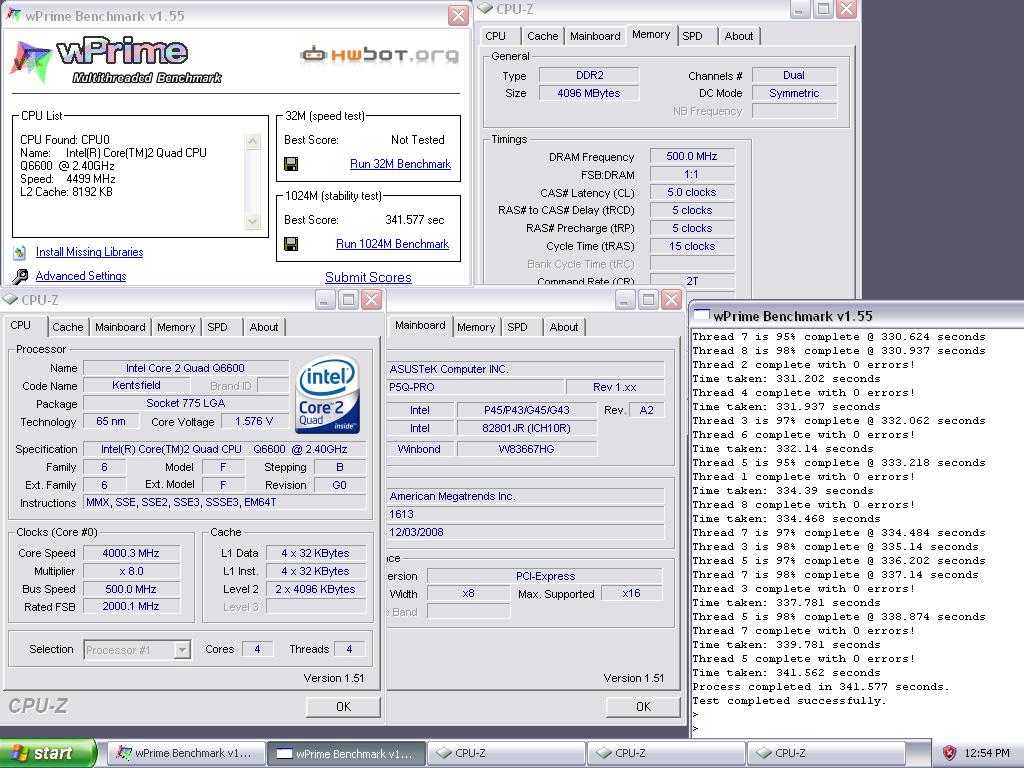This screenshot has width=1024, height=768.
Task: Click the CPU-Z CPU window title icon
Action: pyautogui.click(x=10, y=299)
